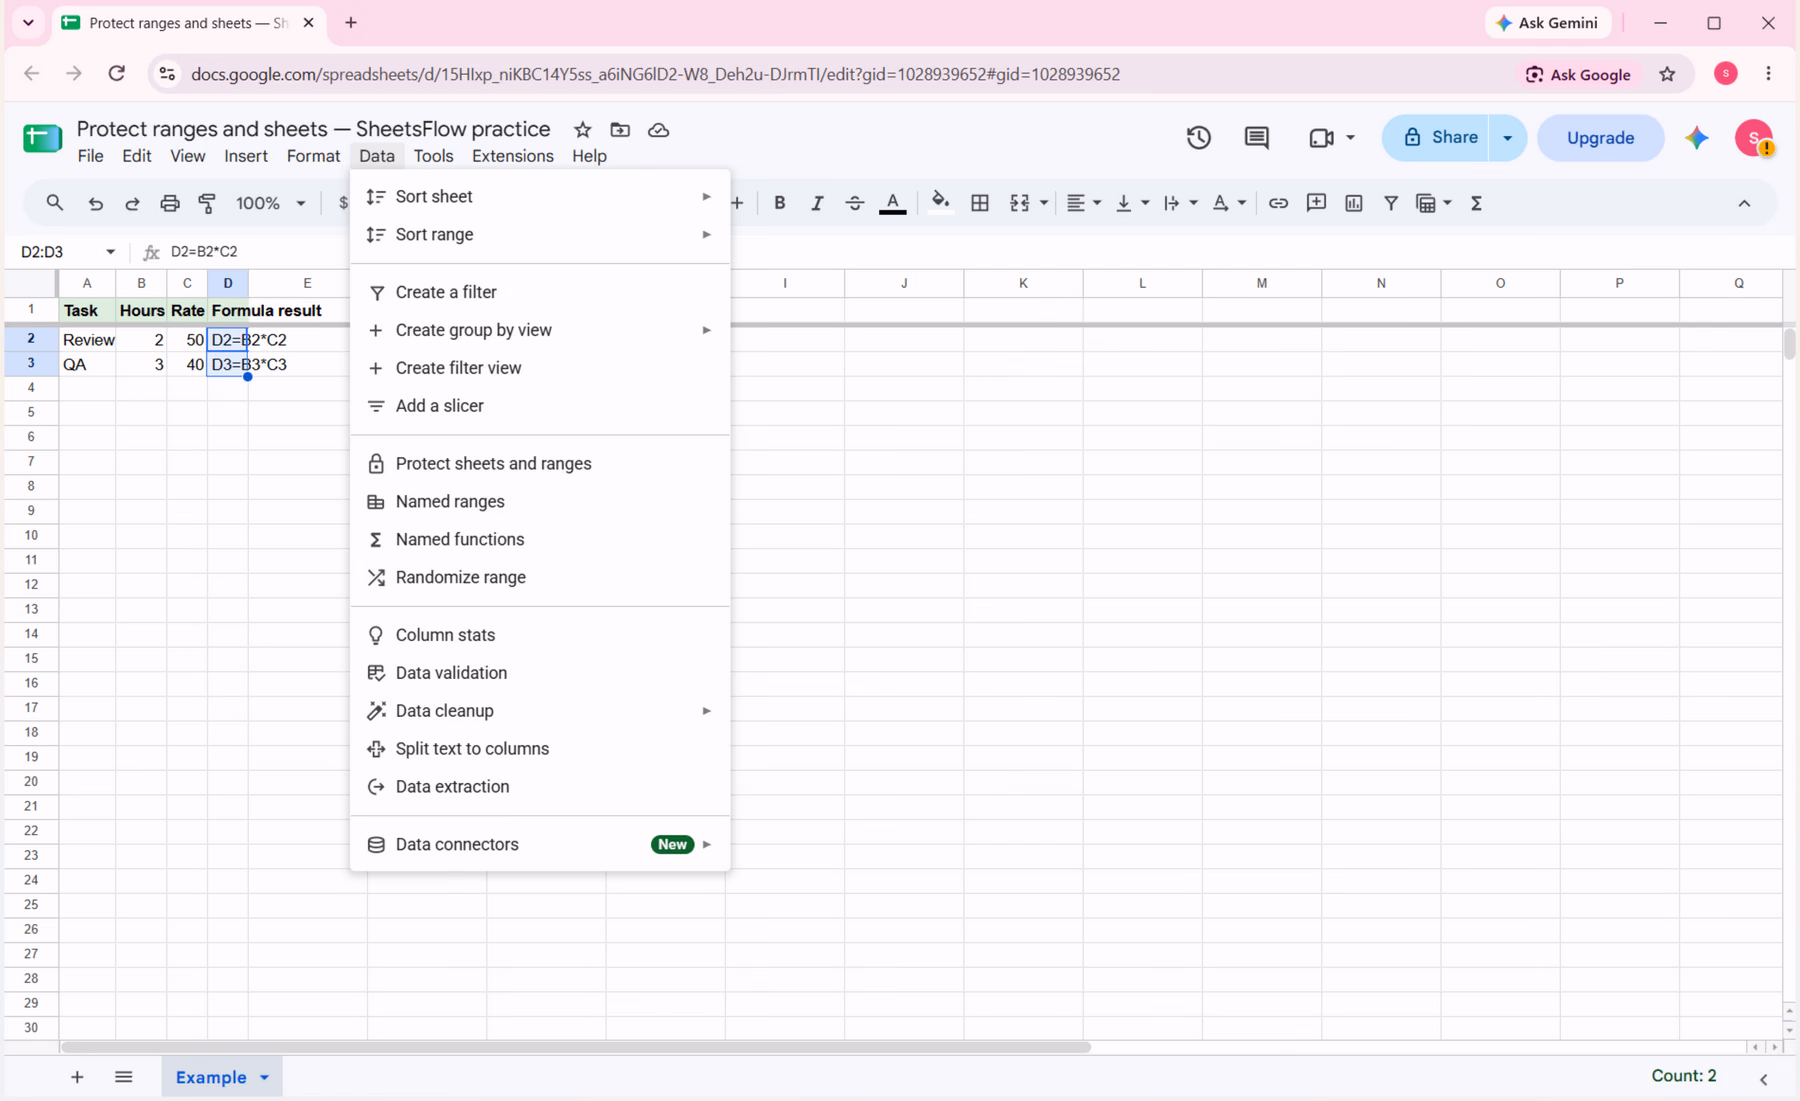Screen dimensions: 1800x1101
Task: Click the Insert chart icon
Action: 1353,203
